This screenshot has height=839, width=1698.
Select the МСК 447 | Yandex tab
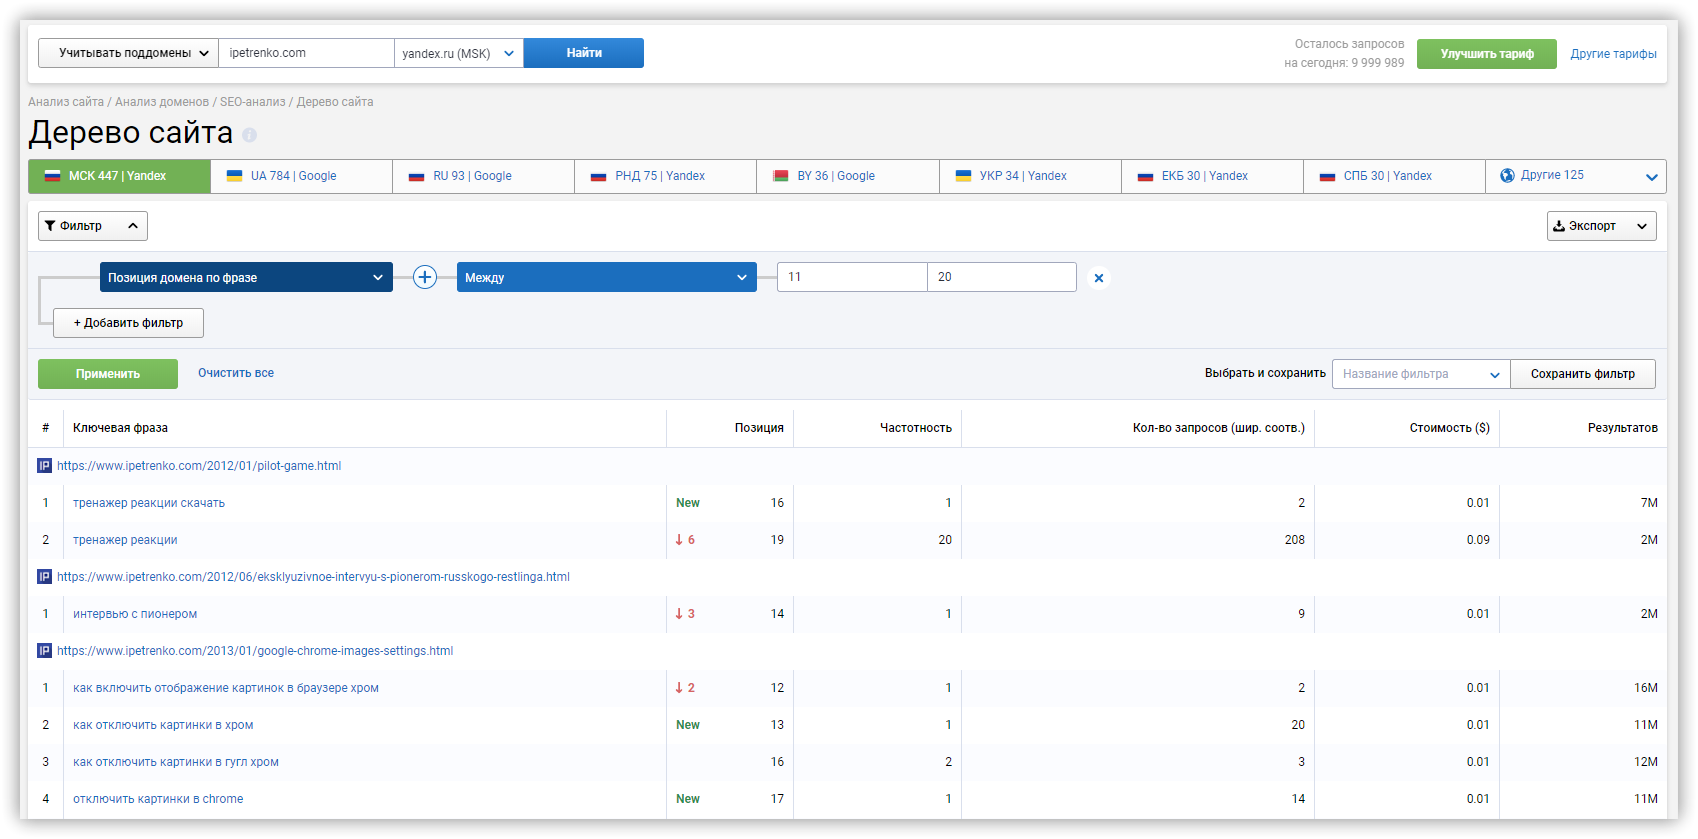click(x=119, y=176)
